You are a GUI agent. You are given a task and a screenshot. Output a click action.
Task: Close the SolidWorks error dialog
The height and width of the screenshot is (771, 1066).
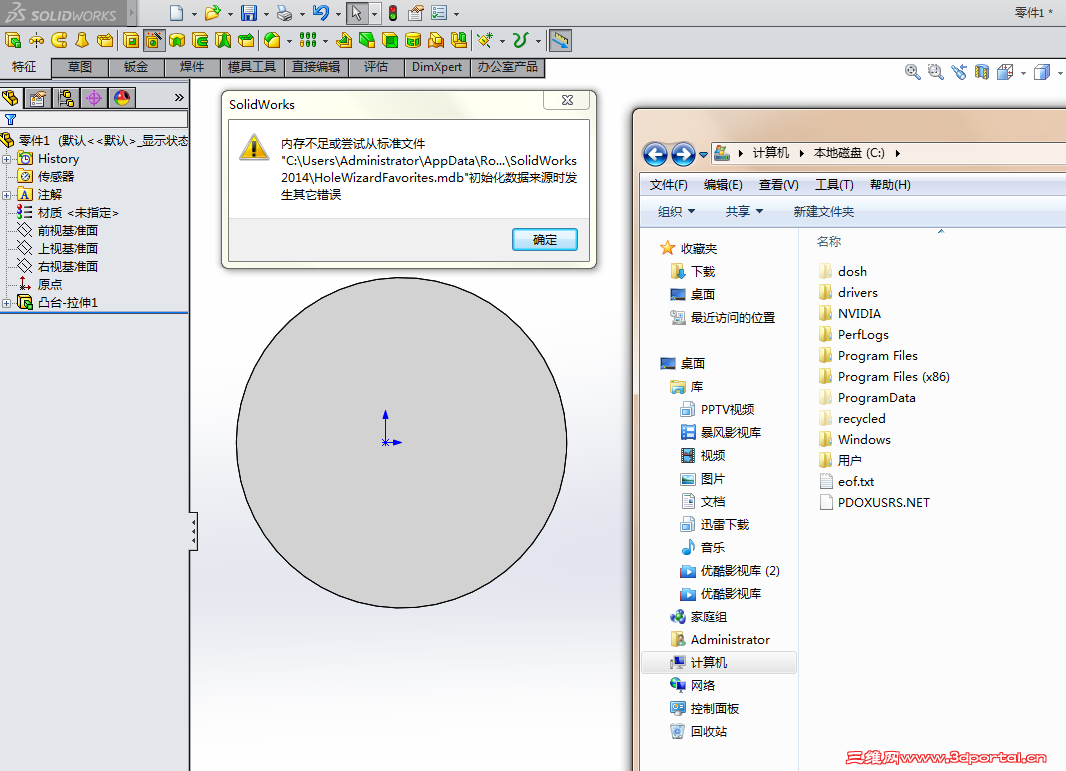pyautogui.click(x=568, y=100)
